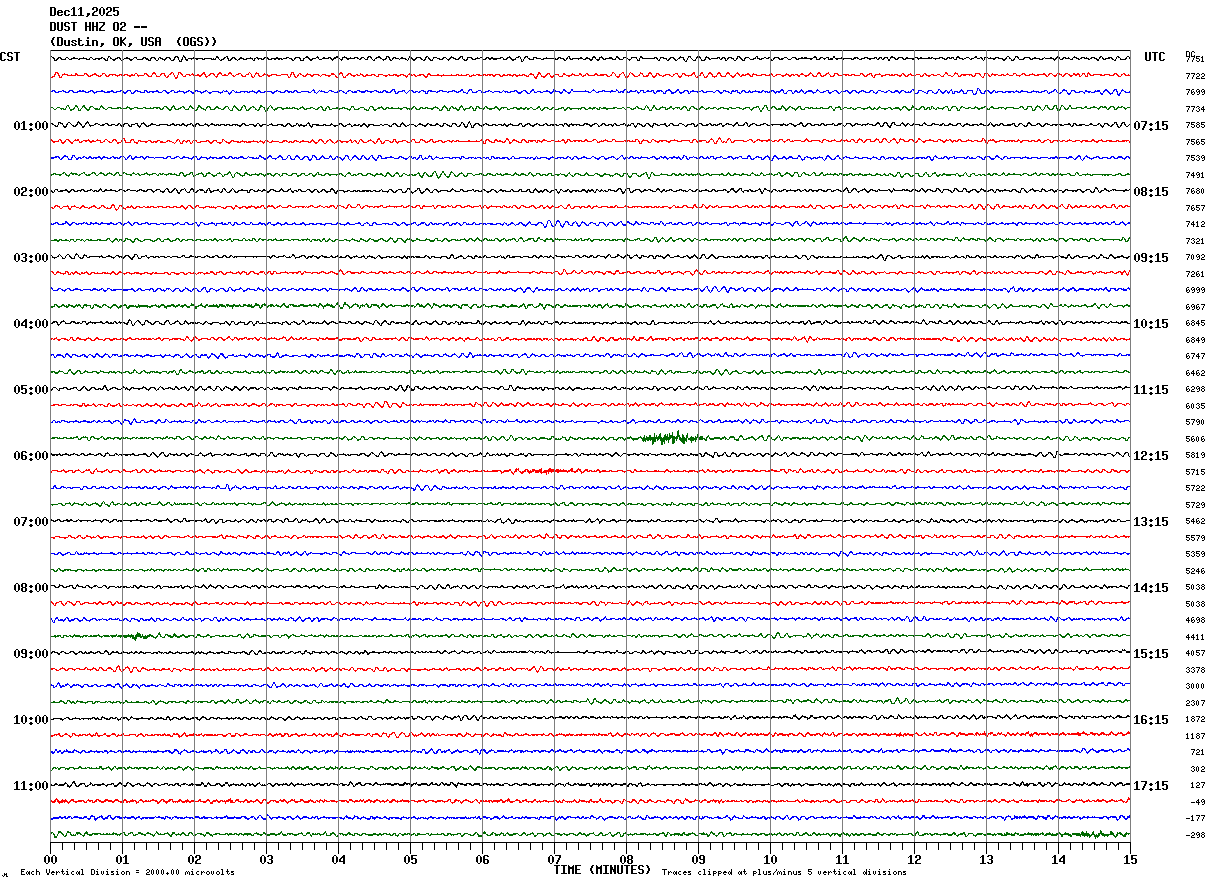
Task: Click the 7412 DC offset value
Action: pyautogui.click(x=1195, y=224)
